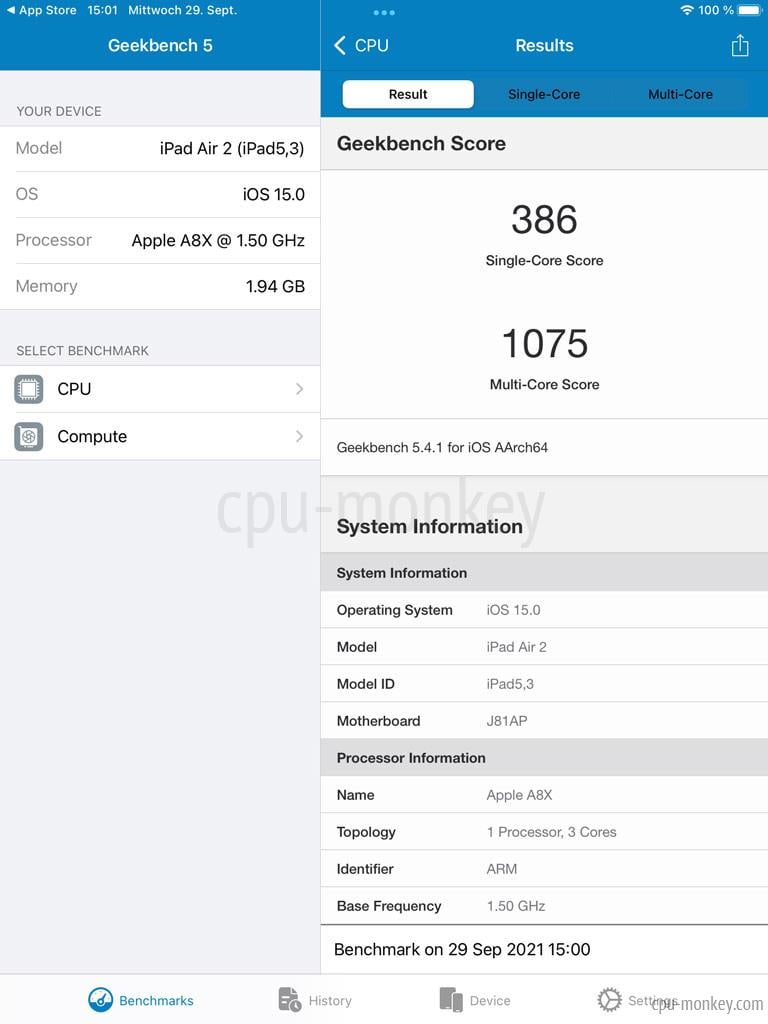Click the History document icon
The image size is (768, 1024).
pyautogui.click(x=289, y=1000)
